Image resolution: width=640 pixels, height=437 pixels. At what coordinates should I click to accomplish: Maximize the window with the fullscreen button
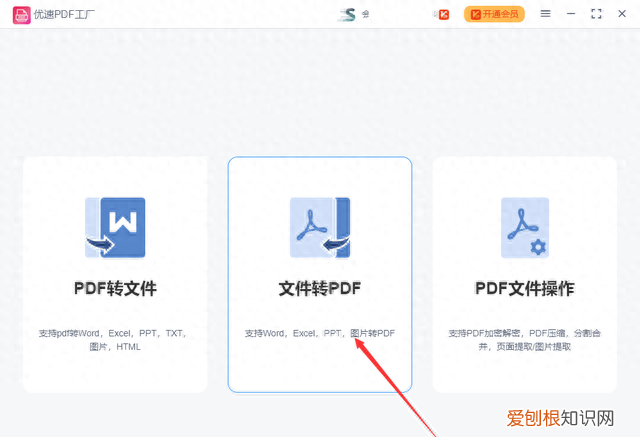click(596, 14)
